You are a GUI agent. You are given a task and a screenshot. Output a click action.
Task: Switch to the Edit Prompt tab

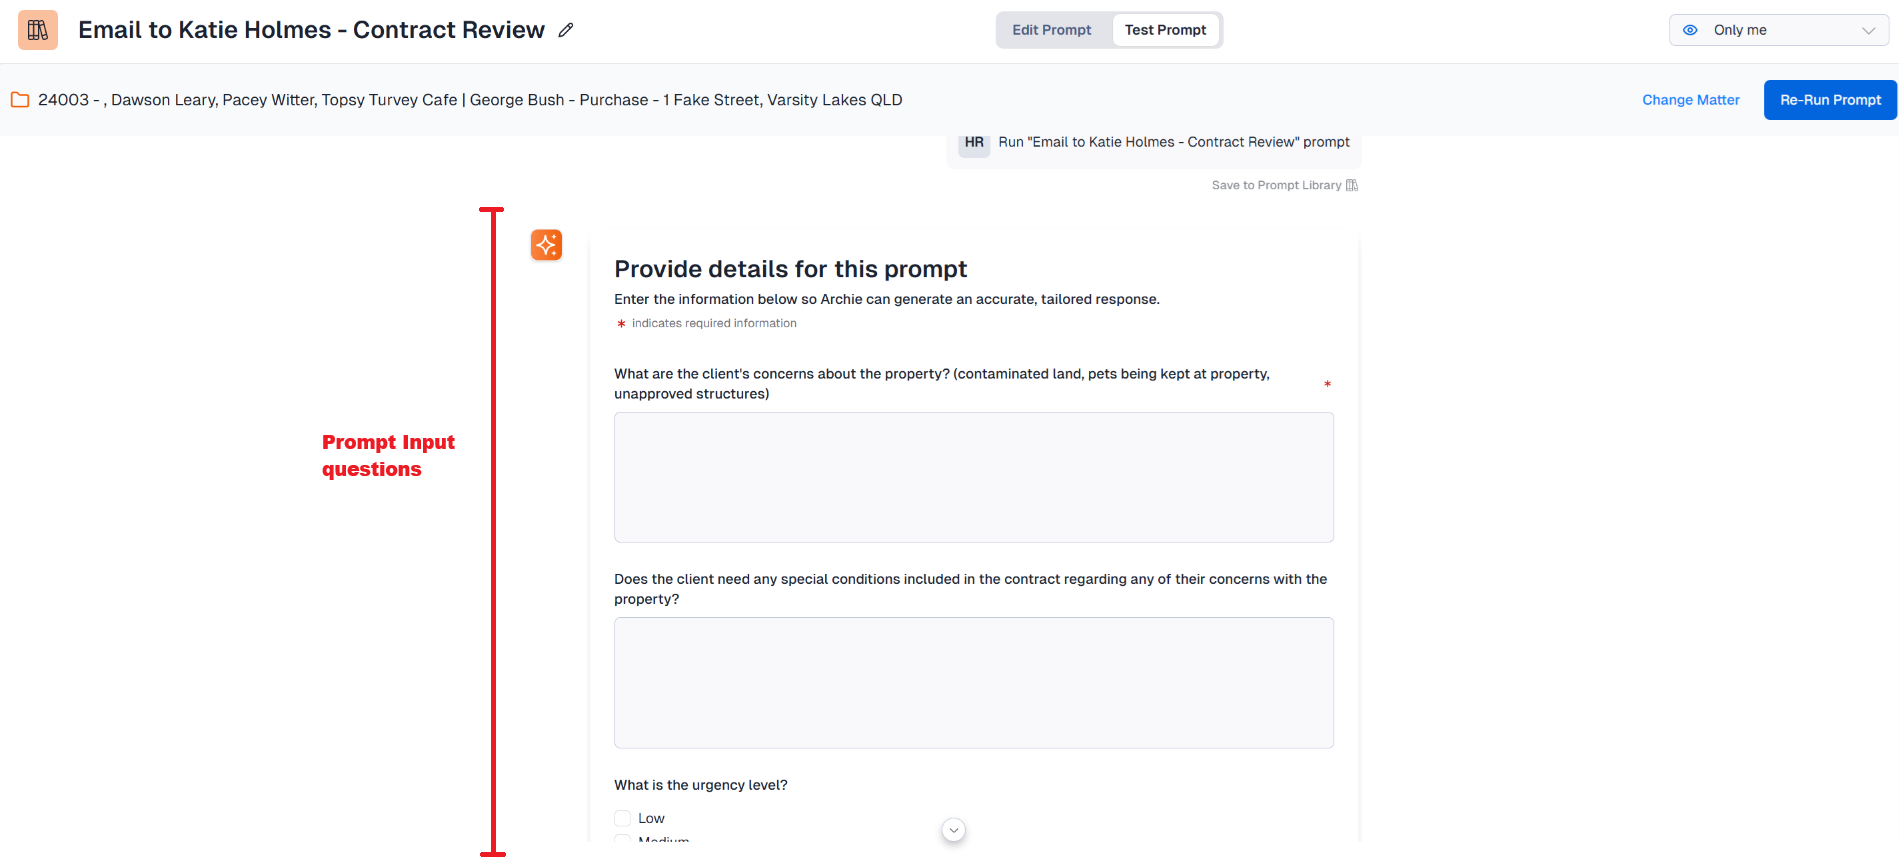tap(1051, 30)
